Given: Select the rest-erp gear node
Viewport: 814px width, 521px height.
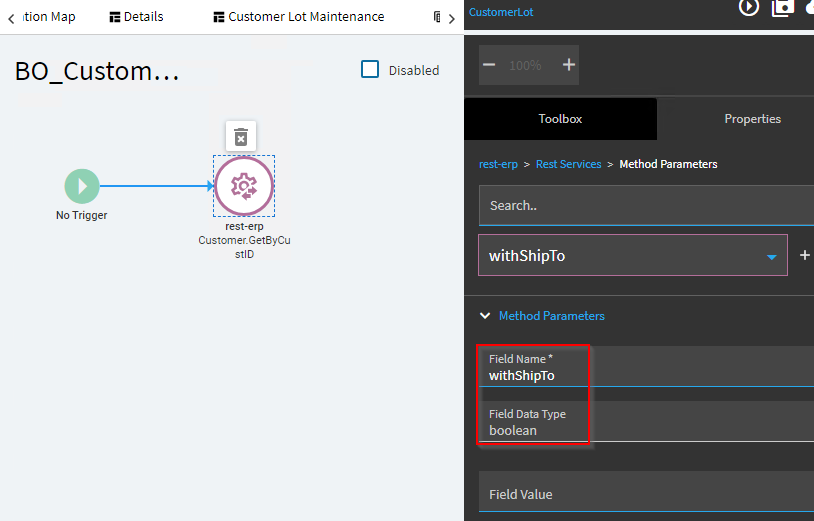Looking at the screenshot, I should [243, 185].
